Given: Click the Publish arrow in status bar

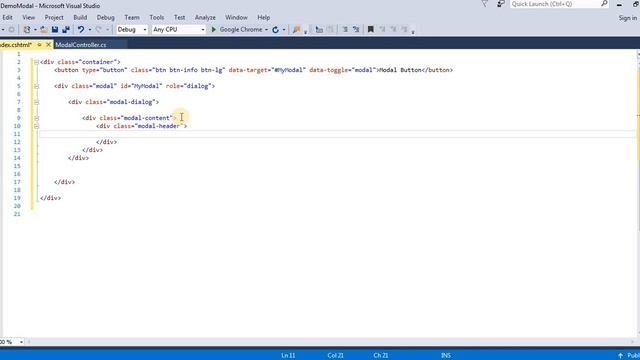Looking at the screenshot, I should pos(620,356).
